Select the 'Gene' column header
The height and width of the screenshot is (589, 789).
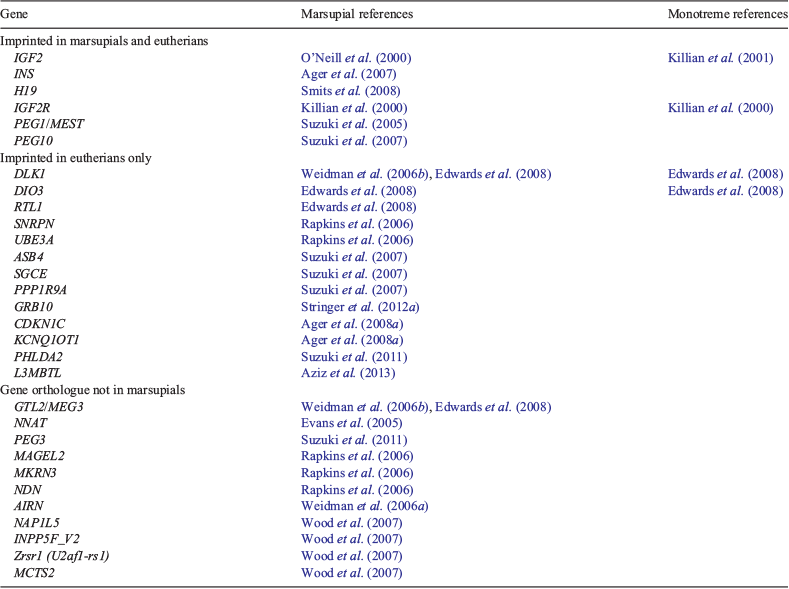14,14
